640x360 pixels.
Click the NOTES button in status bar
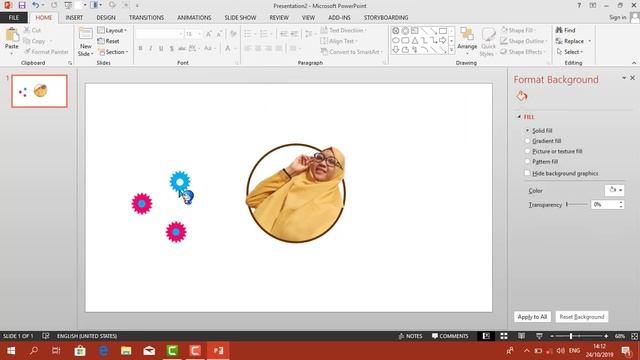410,336
